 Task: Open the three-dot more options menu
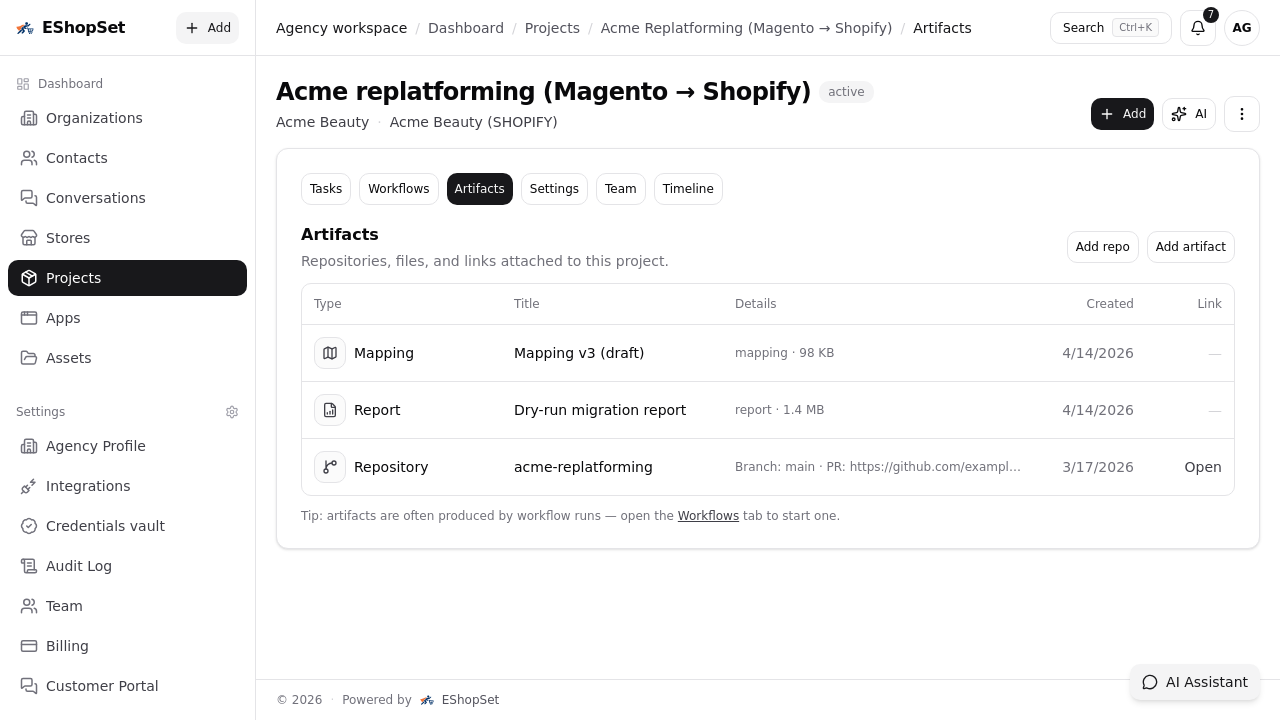pyautogui.click(x=1241, y=114)
